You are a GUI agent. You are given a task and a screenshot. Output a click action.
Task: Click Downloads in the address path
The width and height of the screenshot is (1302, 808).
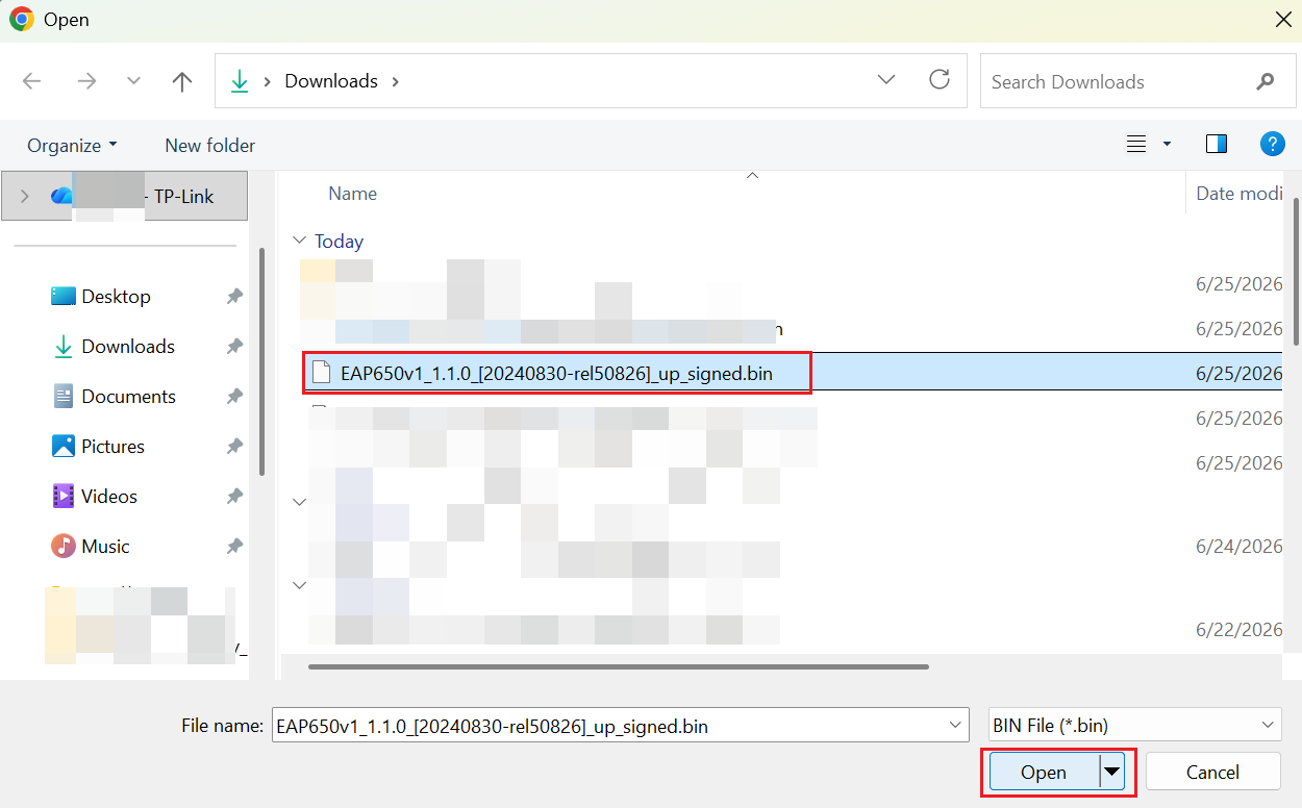(331, 81)
